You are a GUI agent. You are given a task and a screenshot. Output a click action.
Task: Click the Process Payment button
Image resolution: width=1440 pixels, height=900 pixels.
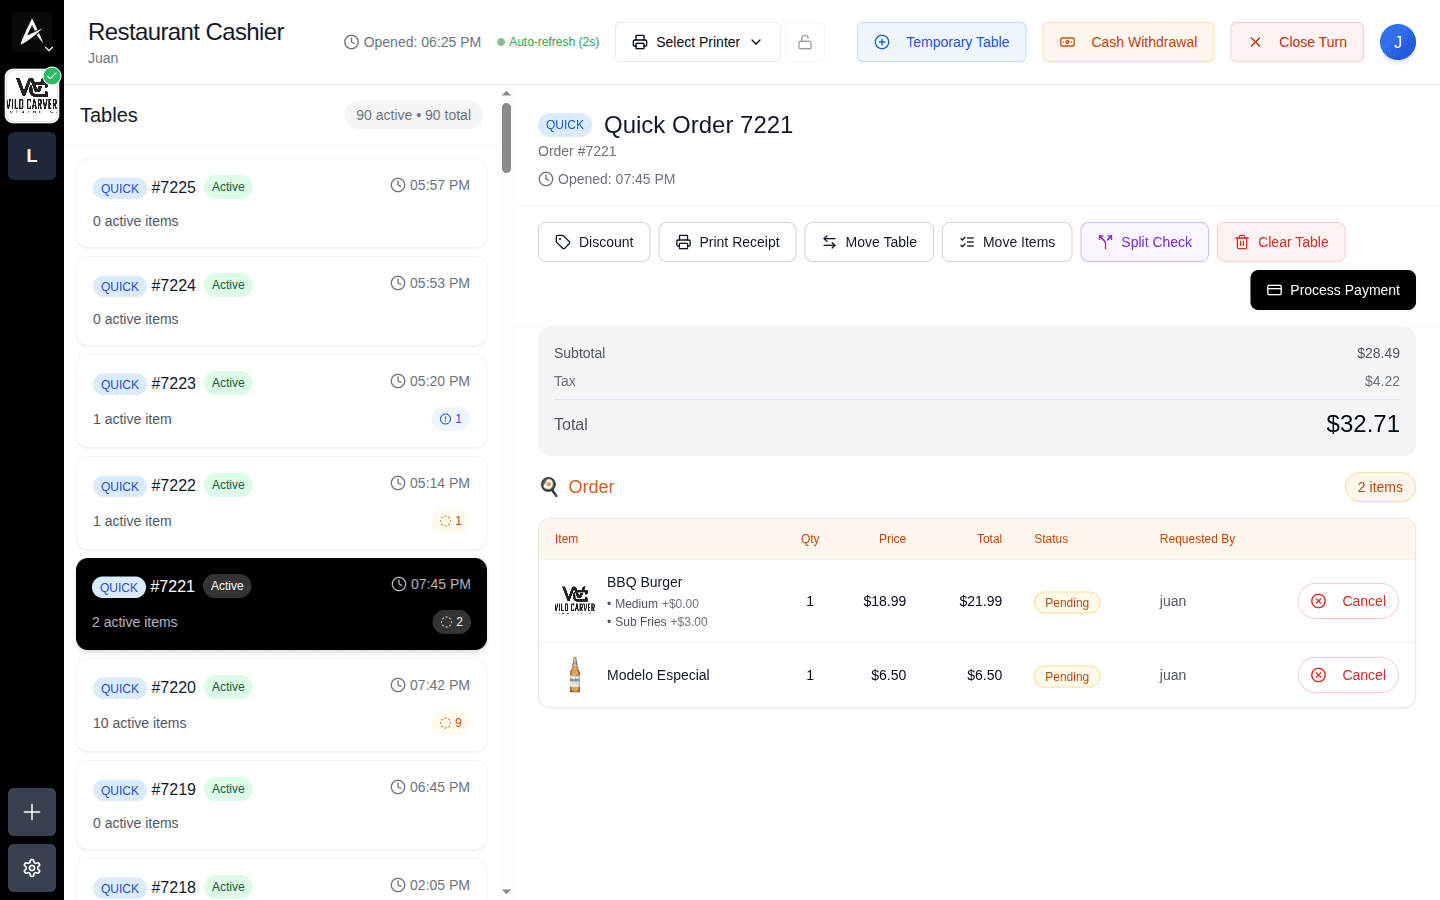[1333, 290]
